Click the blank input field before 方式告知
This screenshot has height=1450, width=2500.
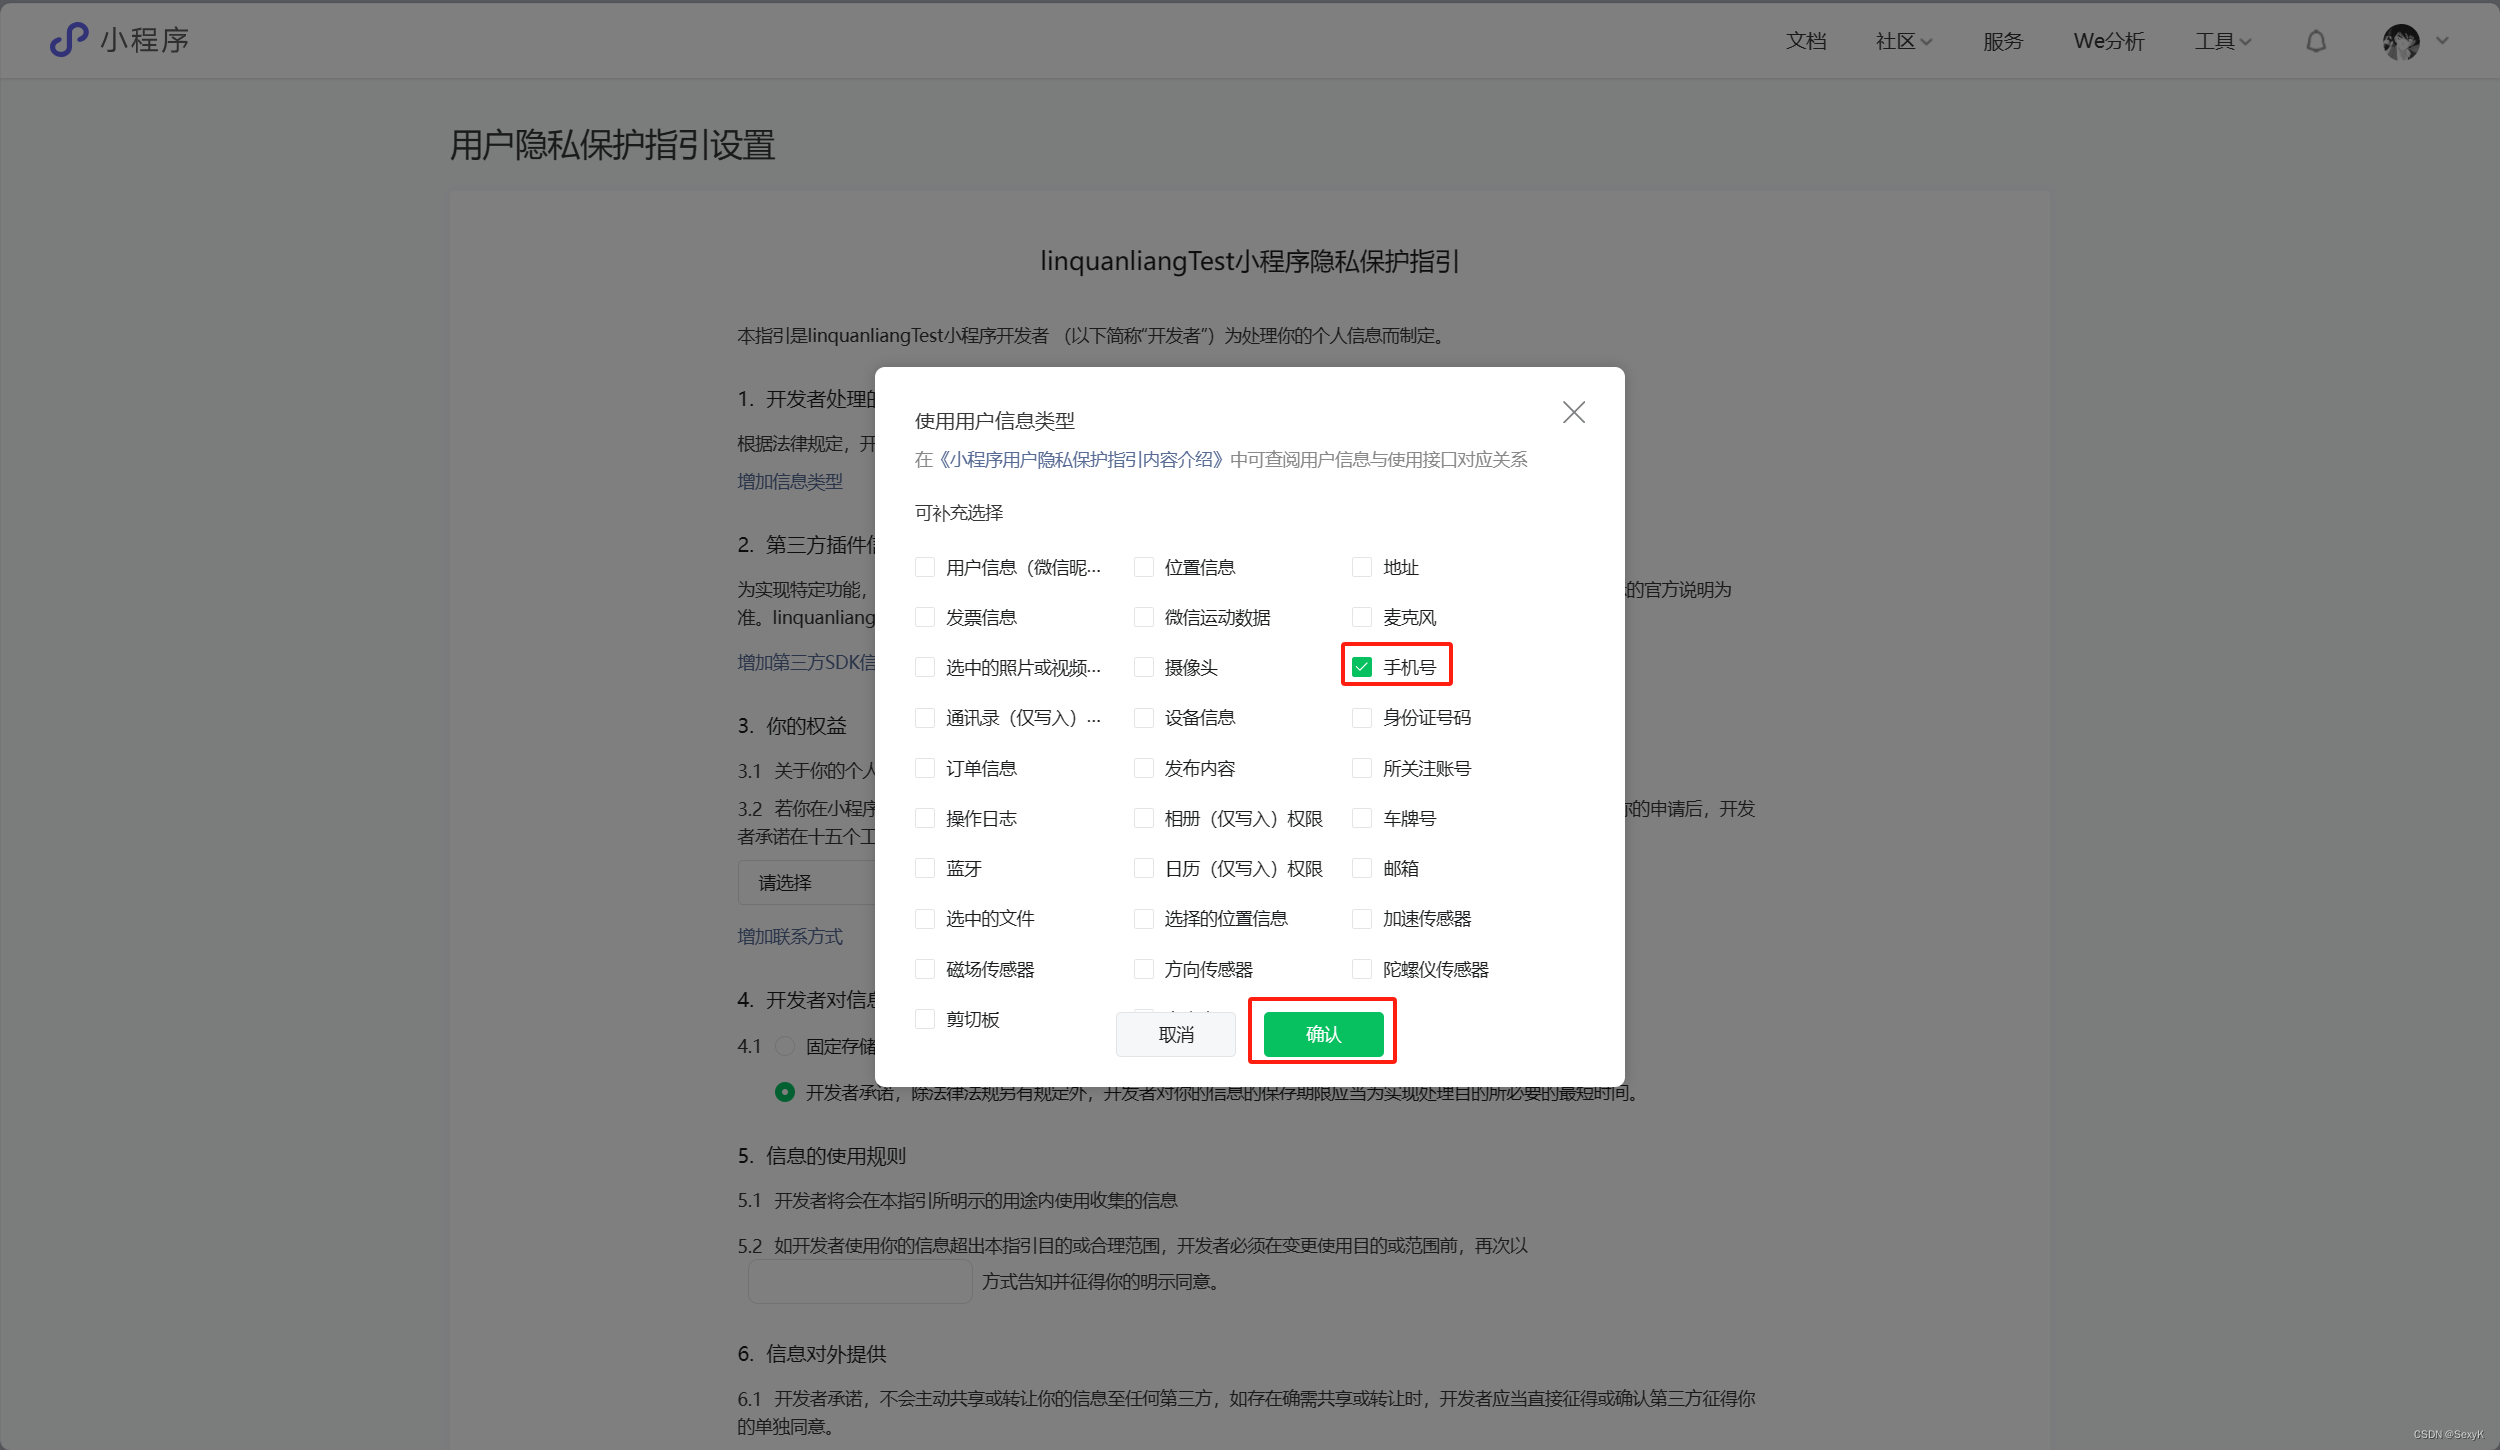860,1281
